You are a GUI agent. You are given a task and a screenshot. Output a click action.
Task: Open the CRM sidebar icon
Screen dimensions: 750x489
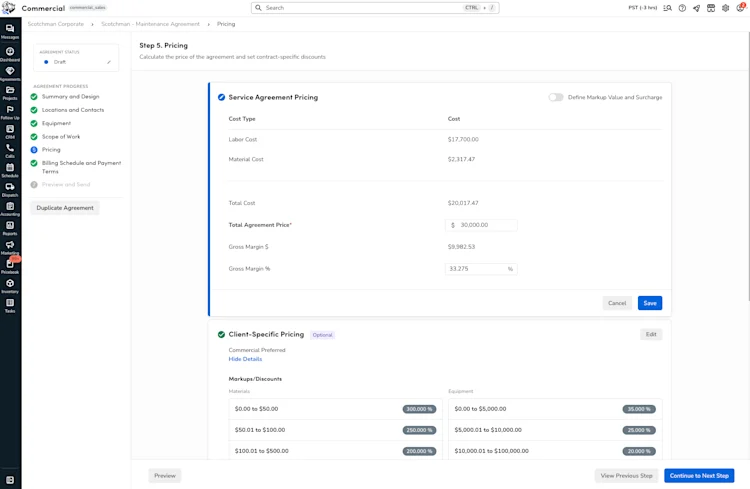[x=10, y=132]
